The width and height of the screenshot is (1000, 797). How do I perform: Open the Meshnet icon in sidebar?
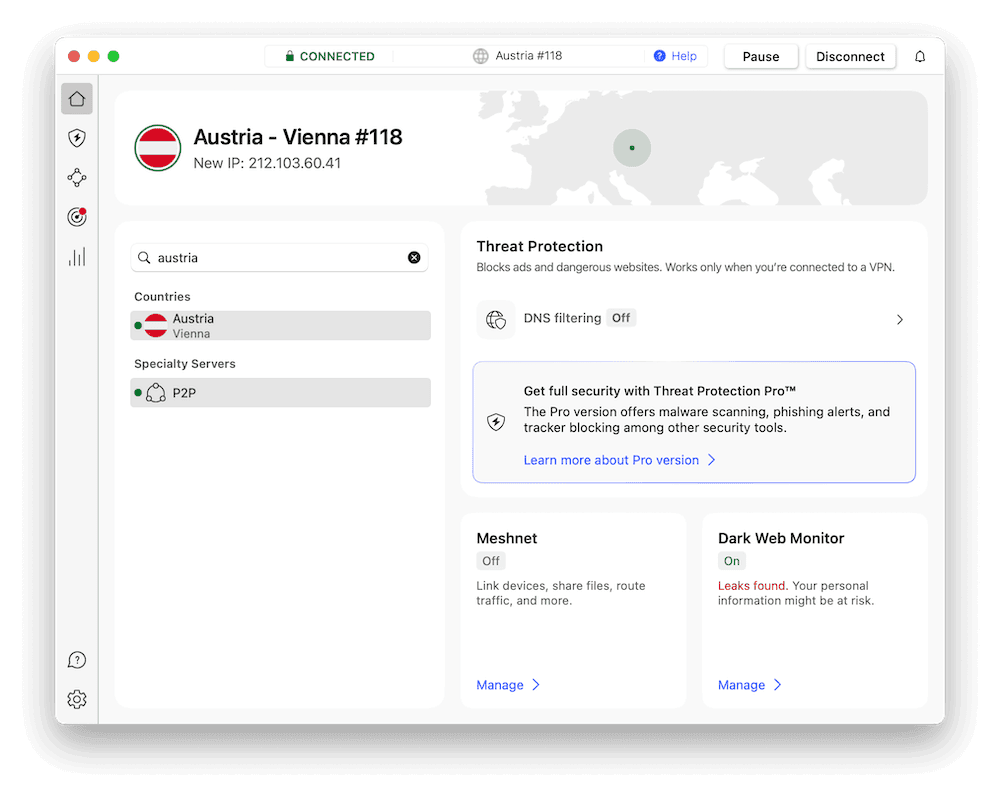coord(77,177)
